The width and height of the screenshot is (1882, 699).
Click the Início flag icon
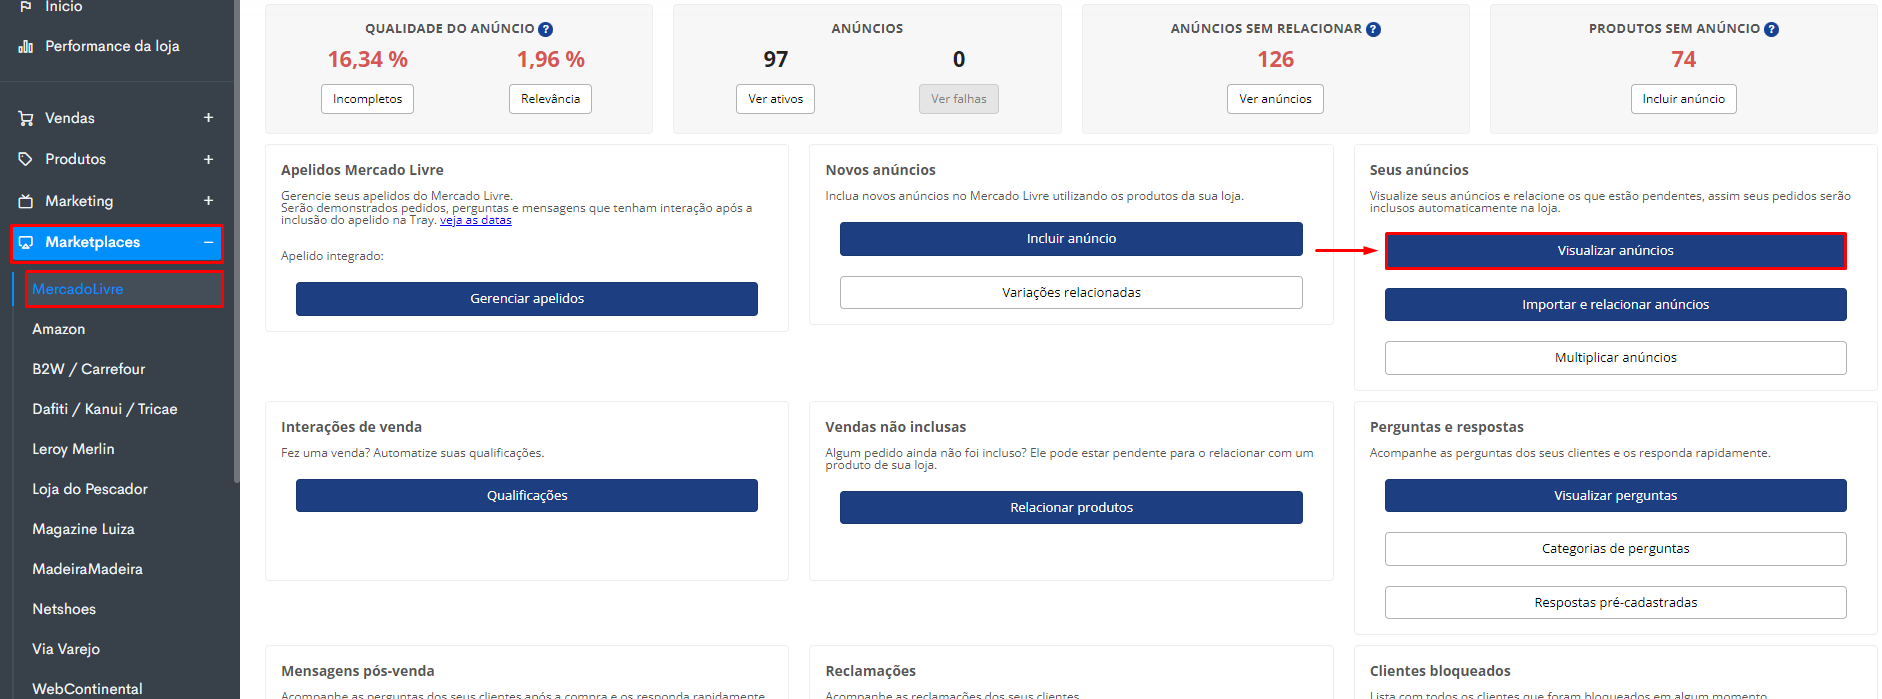[x=26, y=6]
